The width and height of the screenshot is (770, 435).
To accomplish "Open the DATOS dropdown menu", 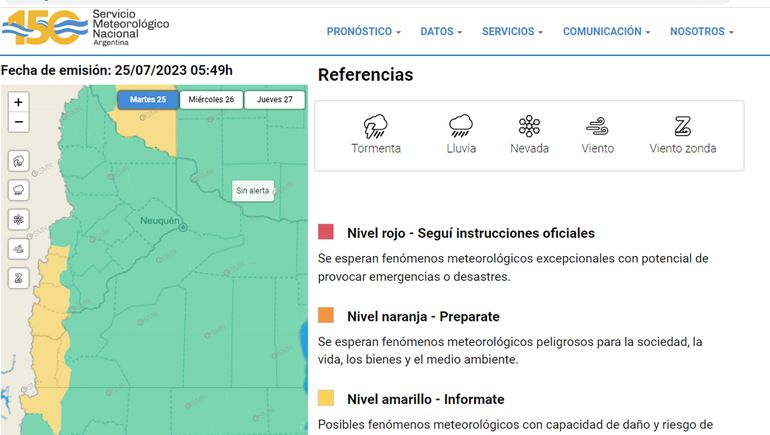I will point(441,32).
